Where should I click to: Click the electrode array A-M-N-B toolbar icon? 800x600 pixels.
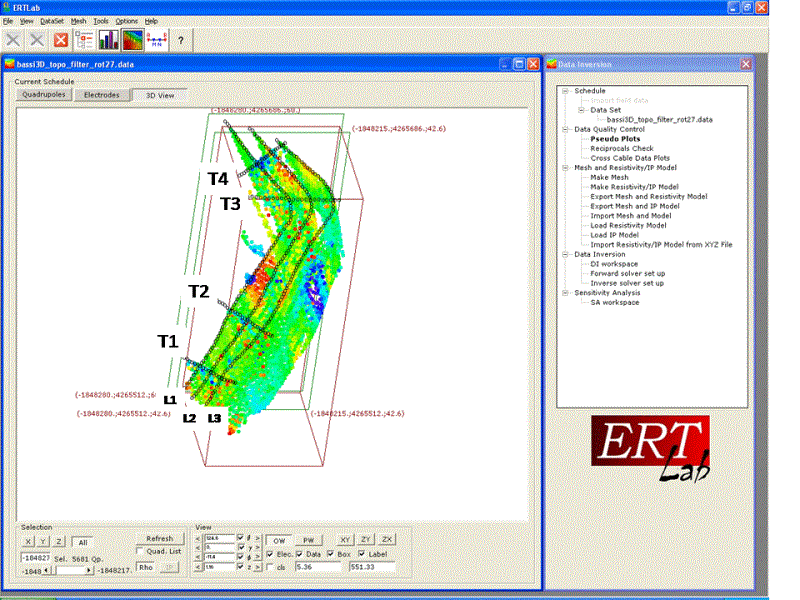(x=157, y=40)
